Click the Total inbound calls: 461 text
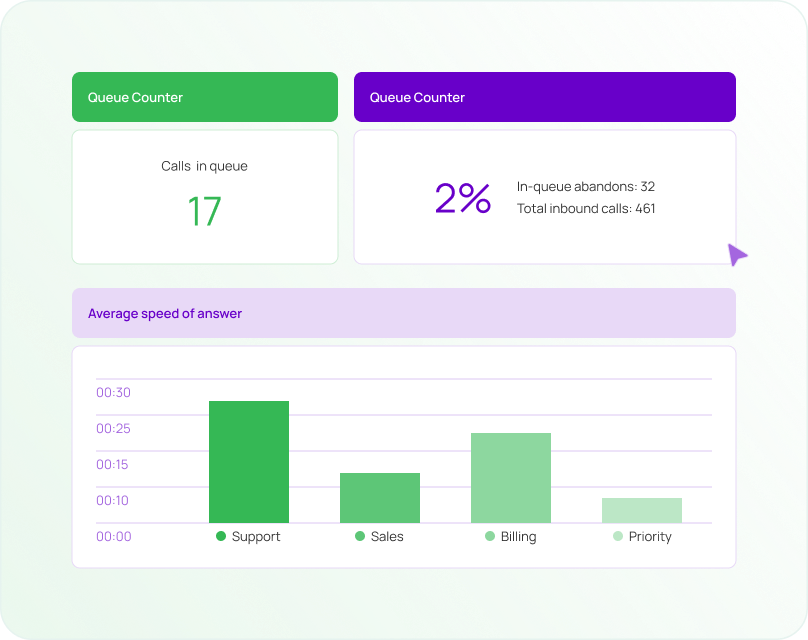This screenshot has height=640, width=808. 585,209
